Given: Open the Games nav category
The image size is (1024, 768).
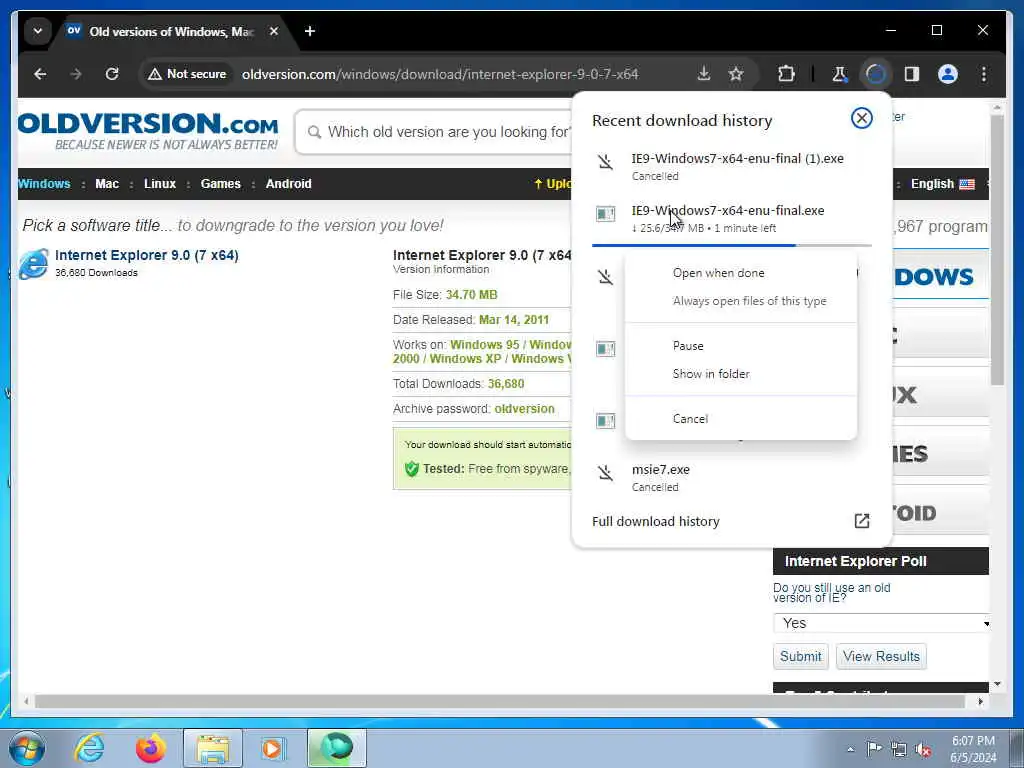Looking at the screenshot, I should coord(221,184).
